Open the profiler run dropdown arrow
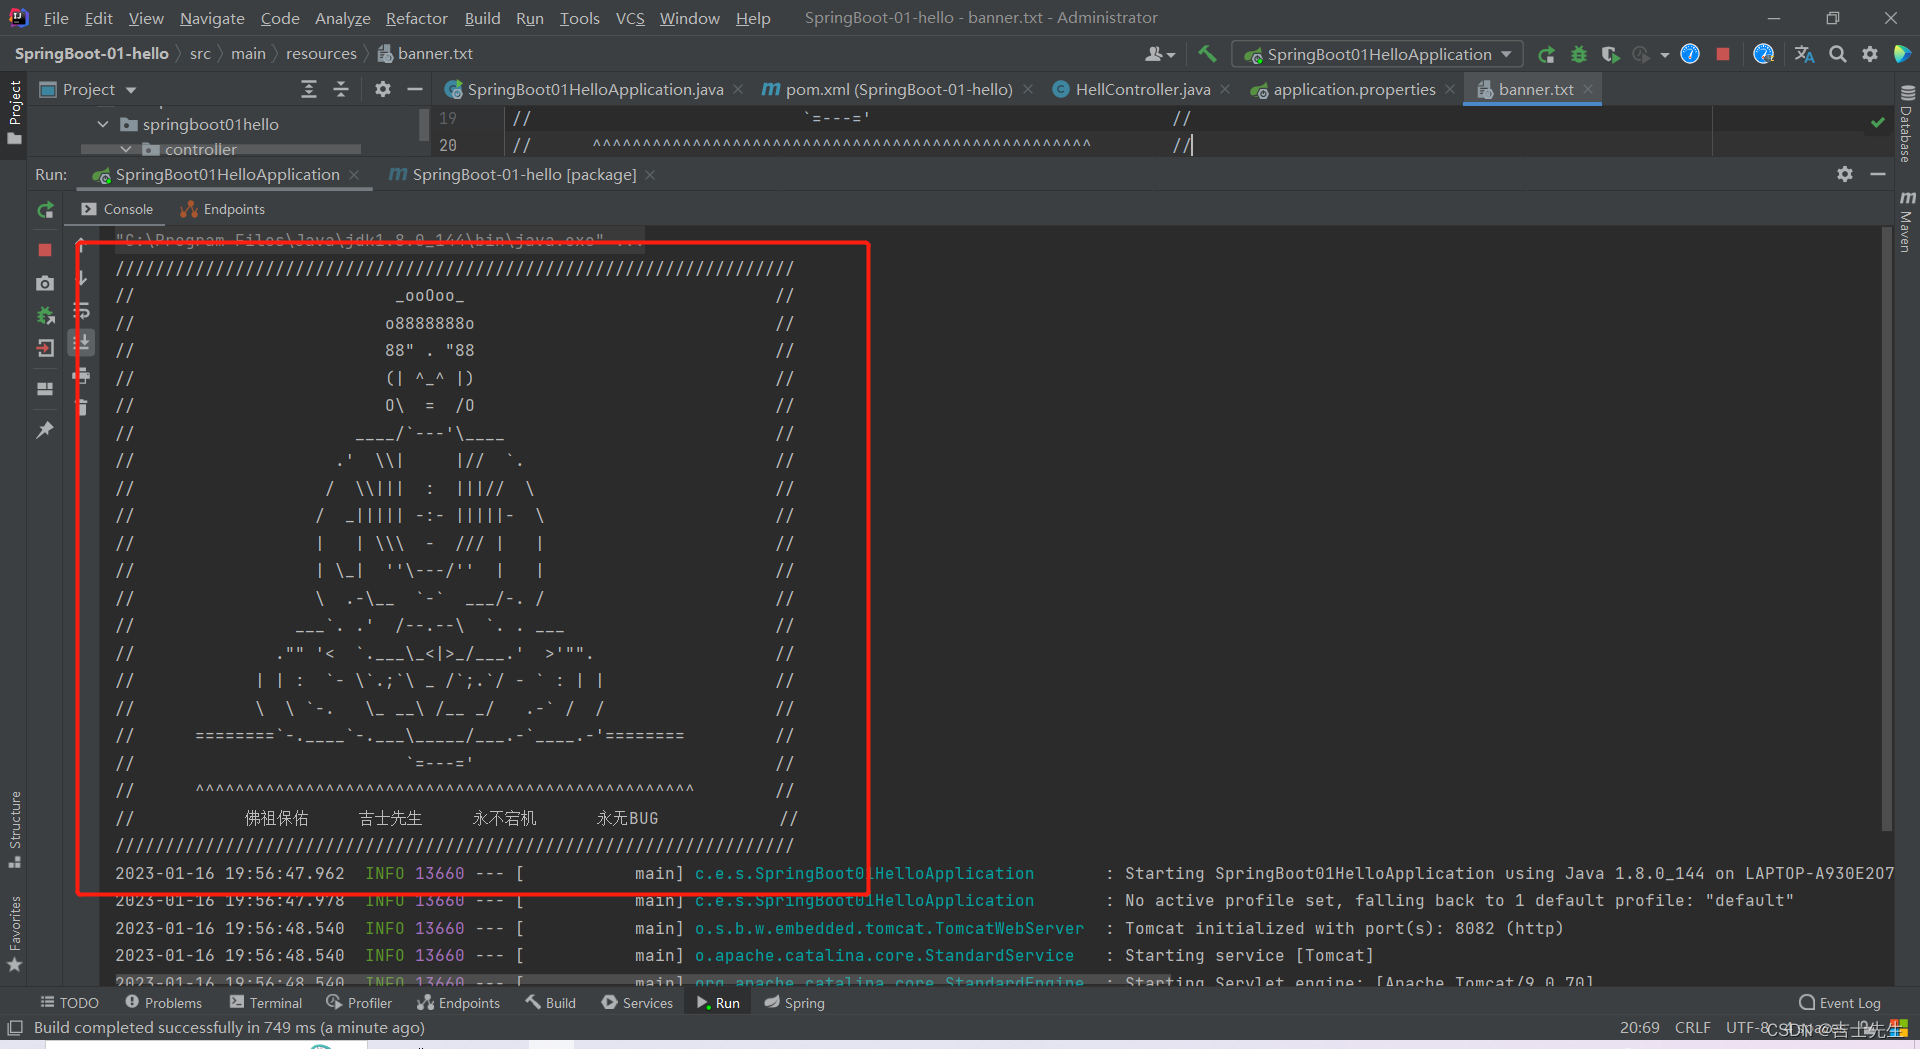The height and width of the screenshot is (1049, 1920). tap(1664, 55)
